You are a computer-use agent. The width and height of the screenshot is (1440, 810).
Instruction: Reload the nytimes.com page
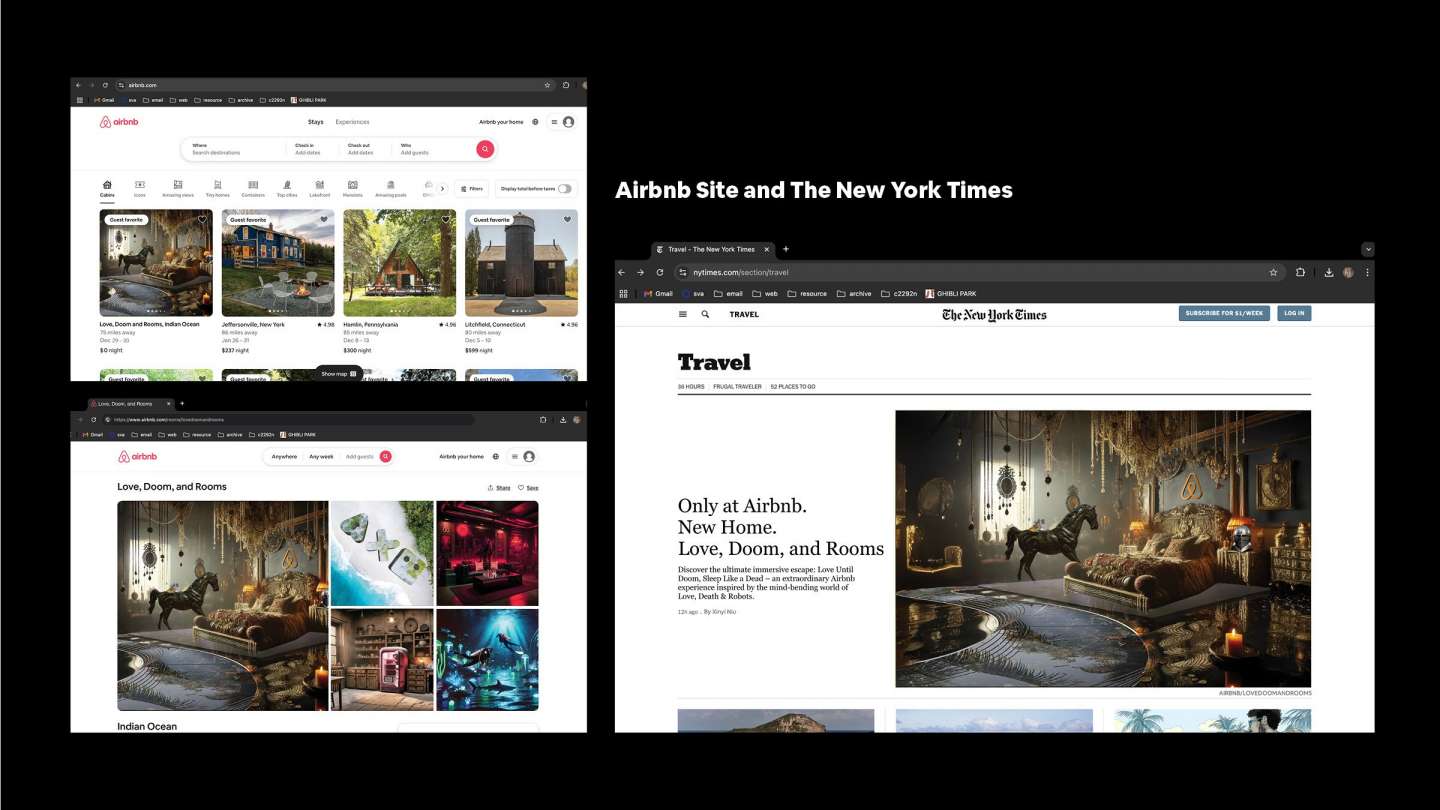659,272
